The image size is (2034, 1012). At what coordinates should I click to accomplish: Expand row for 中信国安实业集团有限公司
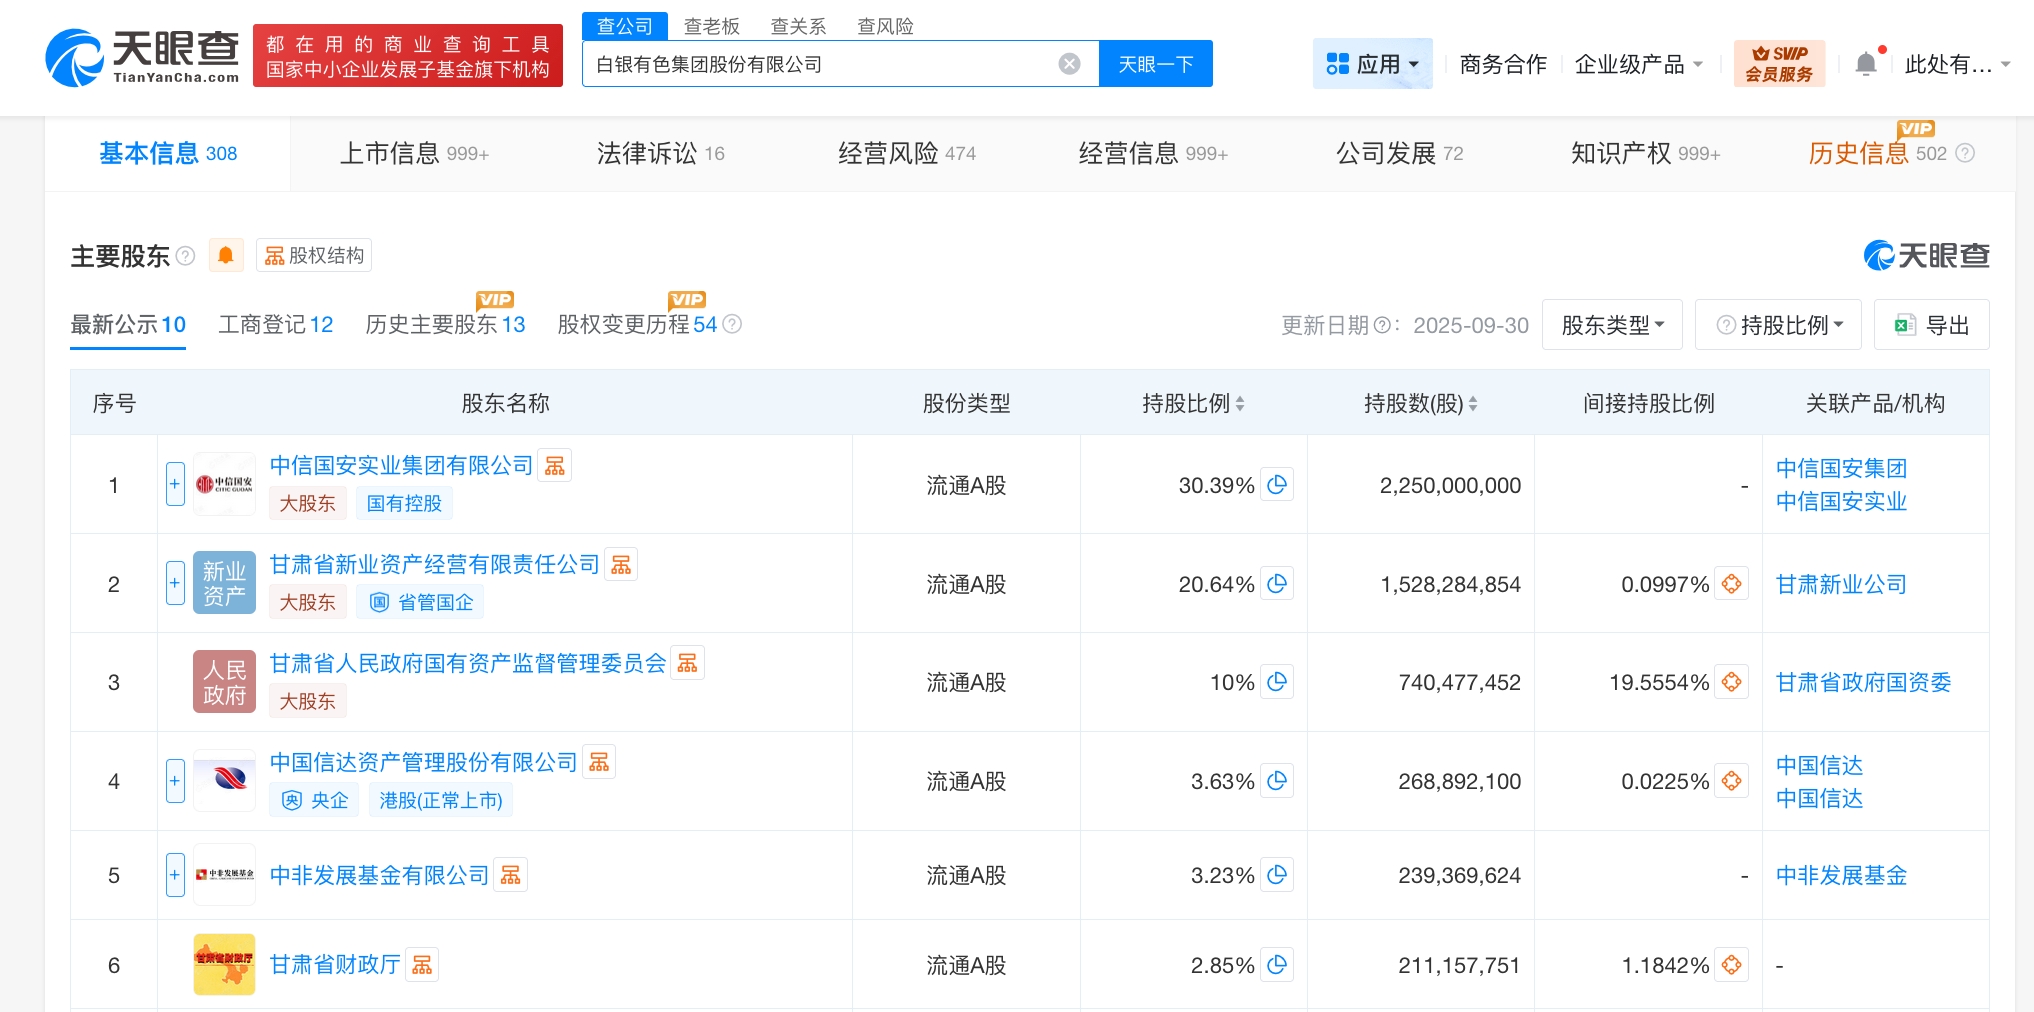click(x=175, y=485)
